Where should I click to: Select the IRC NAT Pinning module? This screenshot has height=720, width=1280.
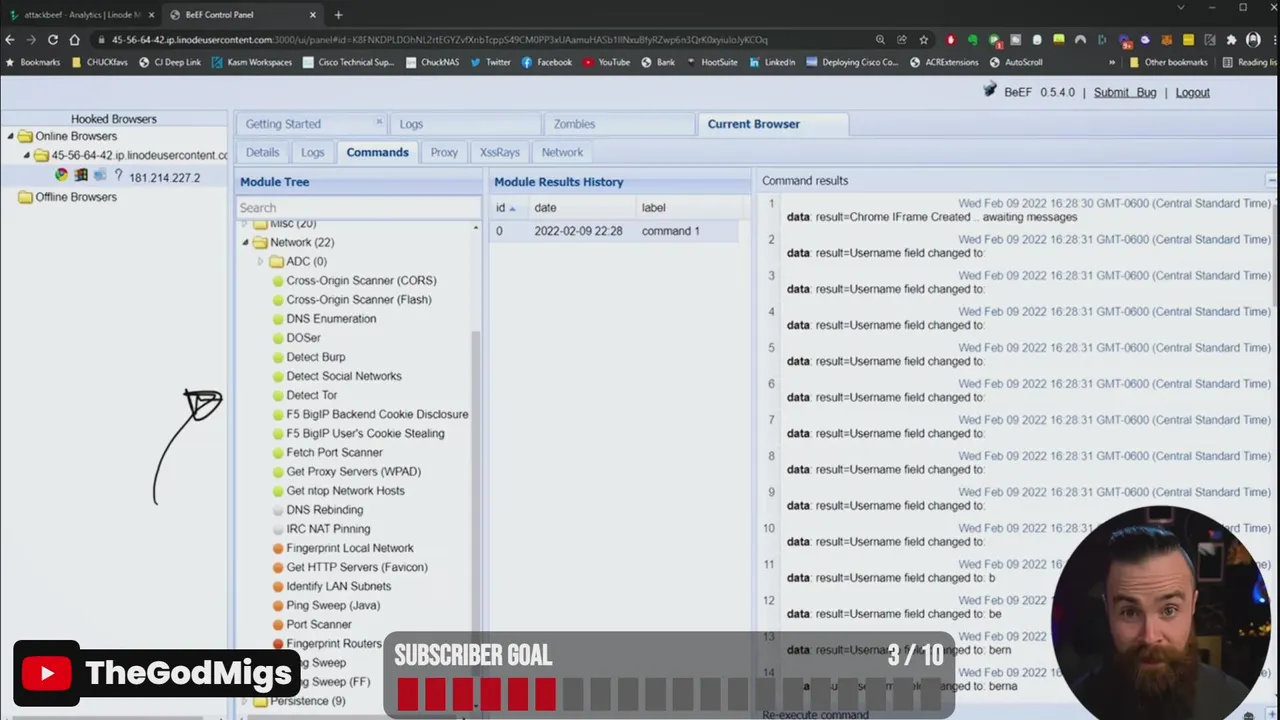click(328, 529)
